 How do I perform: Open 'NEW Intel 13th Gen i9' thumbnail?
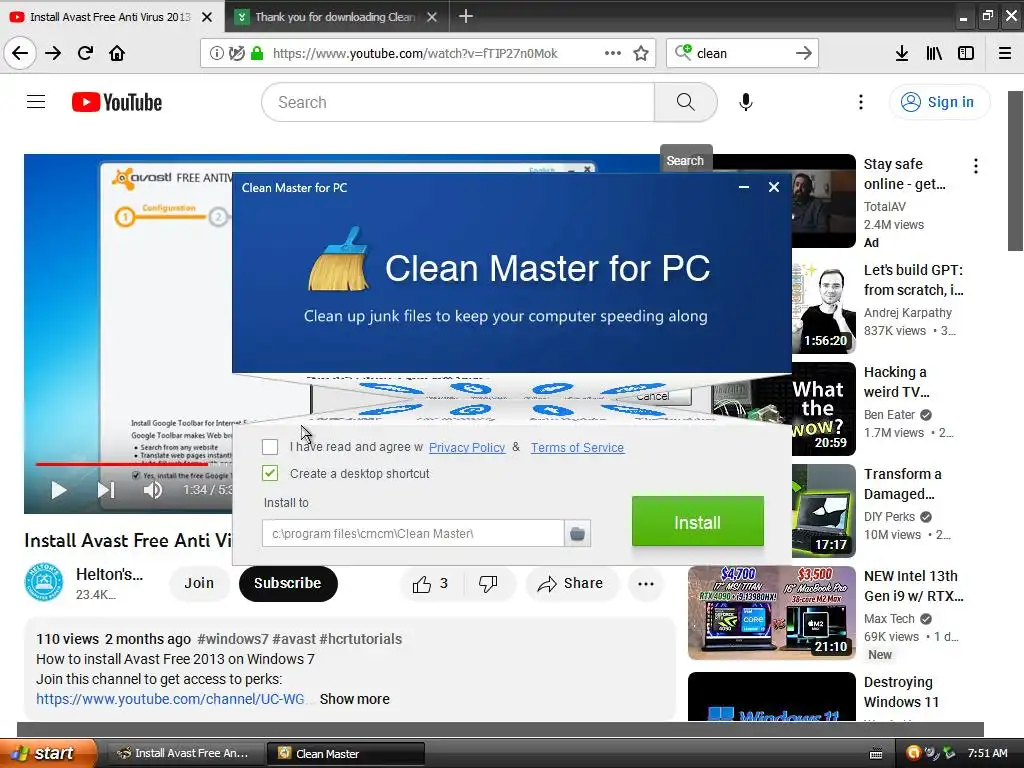(x=772, y=613)
